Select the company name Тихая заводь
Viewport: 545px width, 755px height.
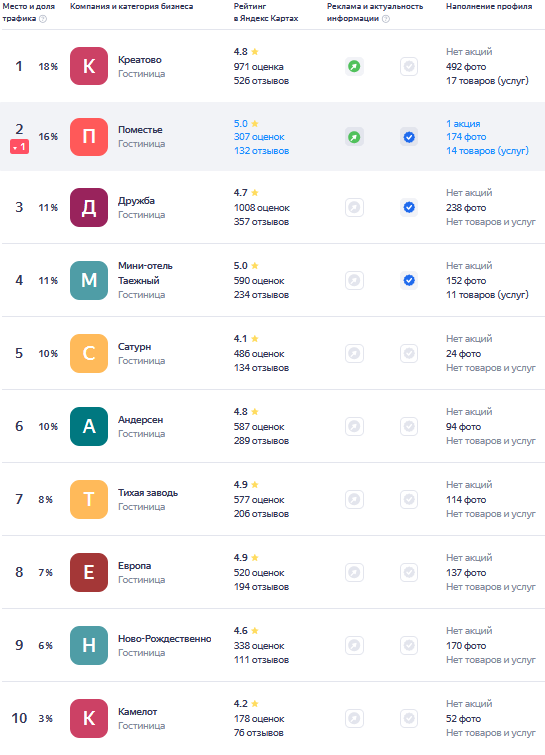tap(148, 493)
